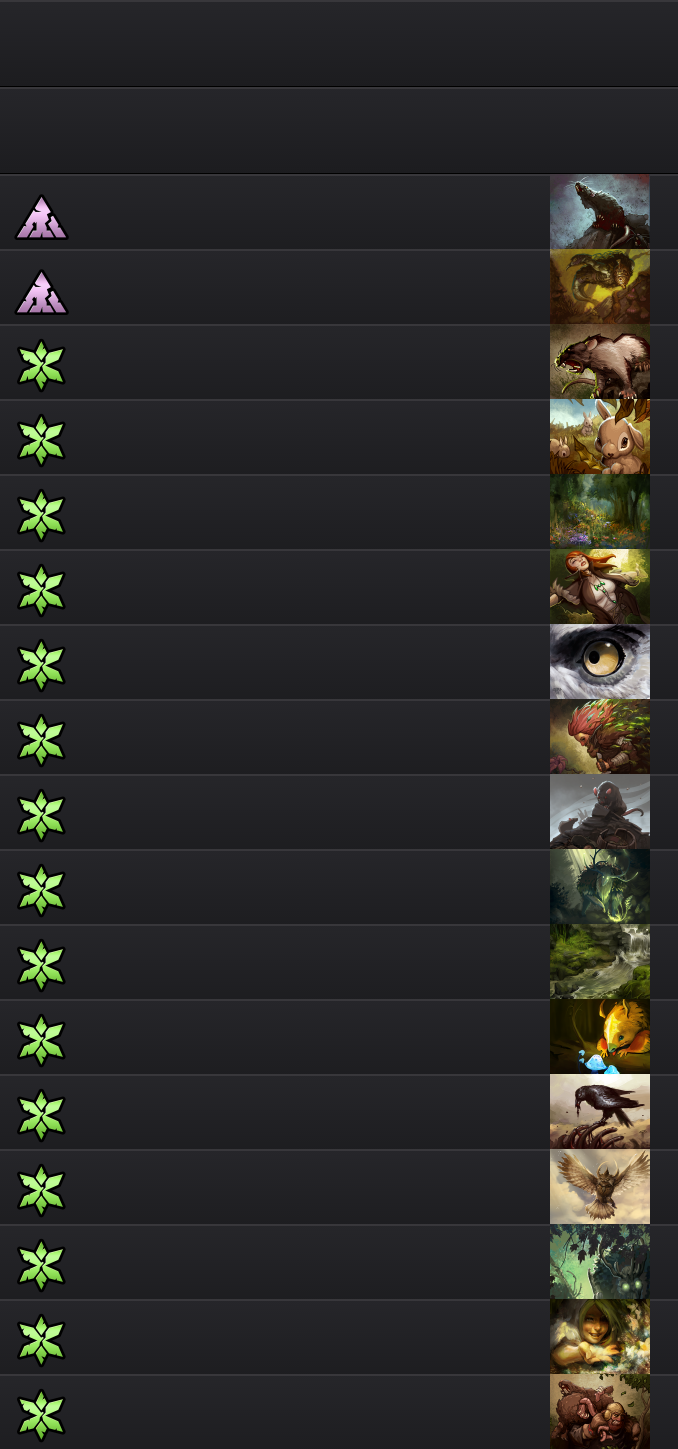Select the yellow chick with blue mushroom thumbnail
The width and height of the screenshot is (678, 1449).
click(x=600, y=1037)
